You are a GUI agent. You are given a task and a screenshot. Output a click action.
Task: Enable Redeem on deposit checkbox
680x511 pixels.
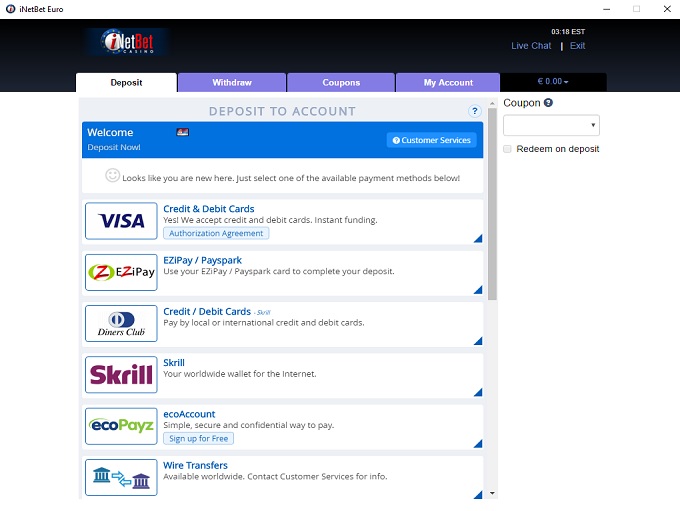point(508,149)
